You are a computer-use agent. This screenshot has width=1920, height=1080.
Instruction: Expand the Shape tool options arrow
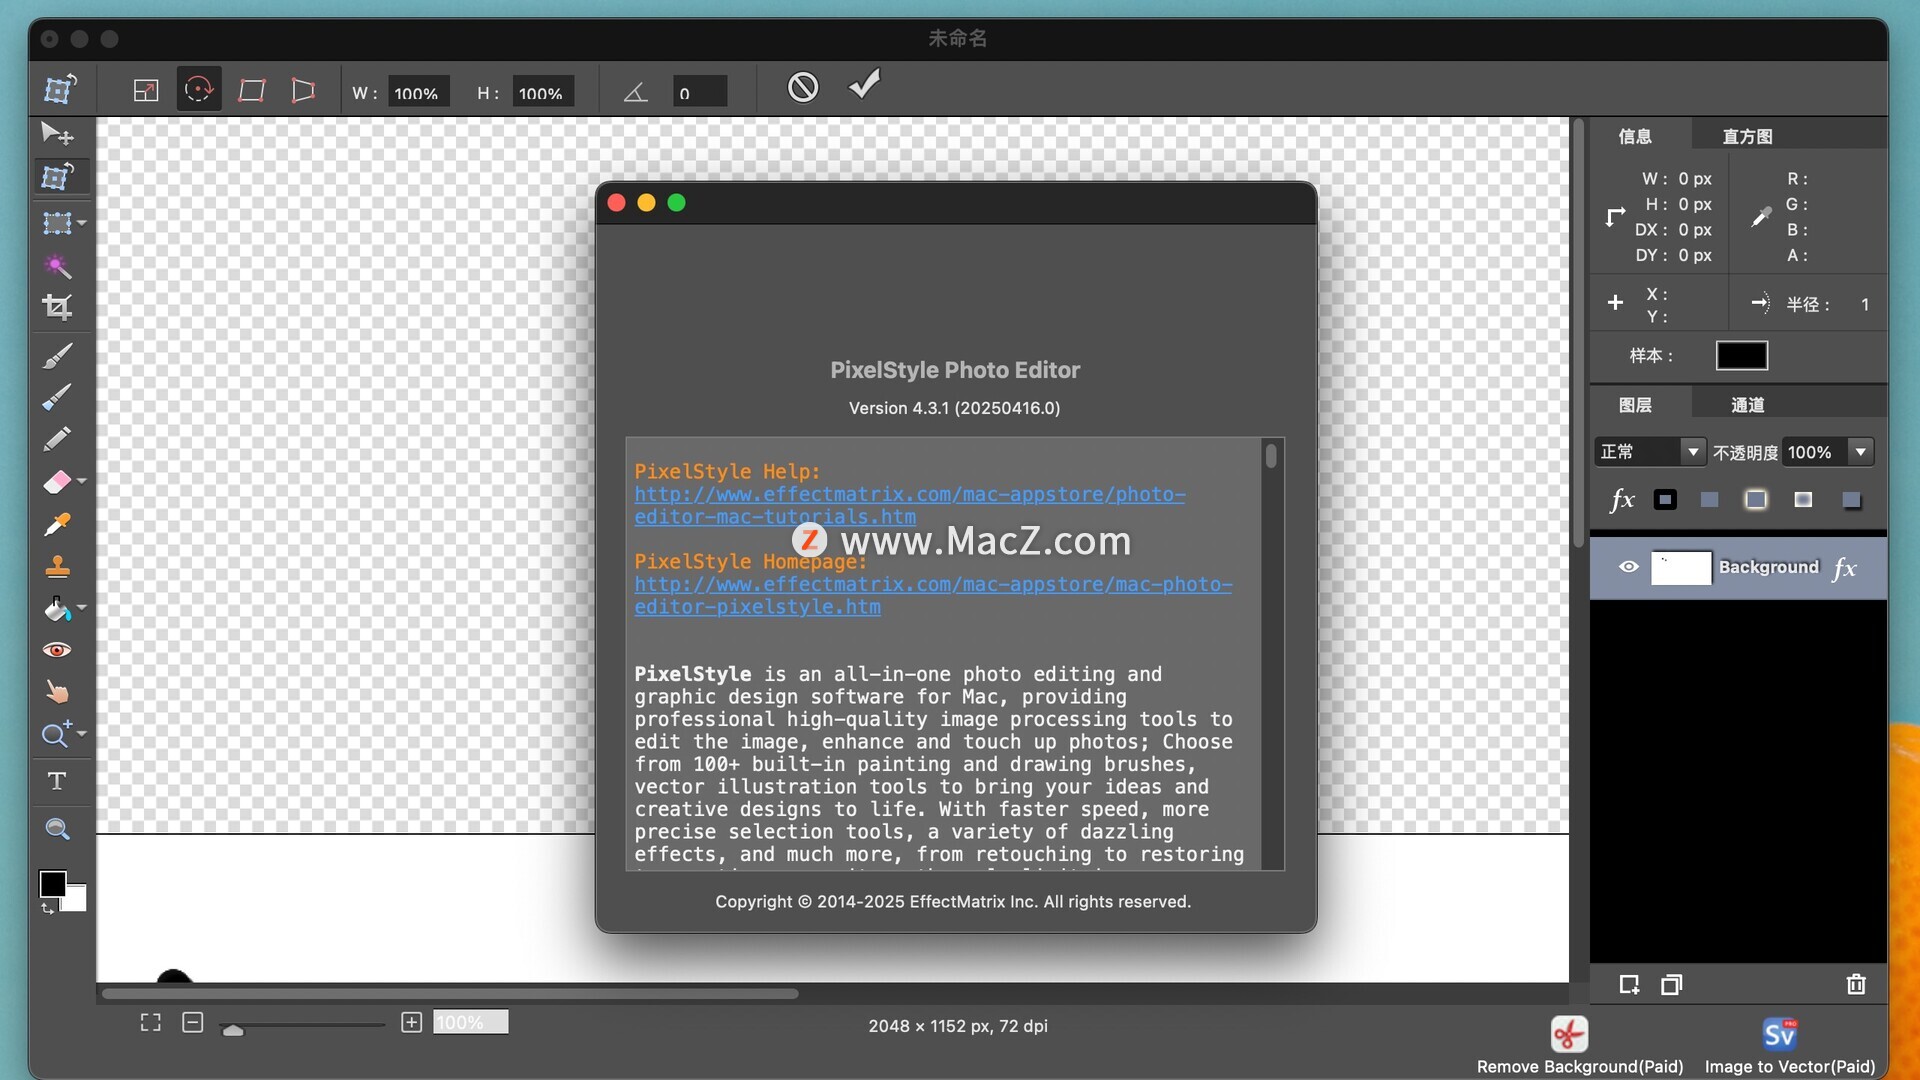[82, 733]
